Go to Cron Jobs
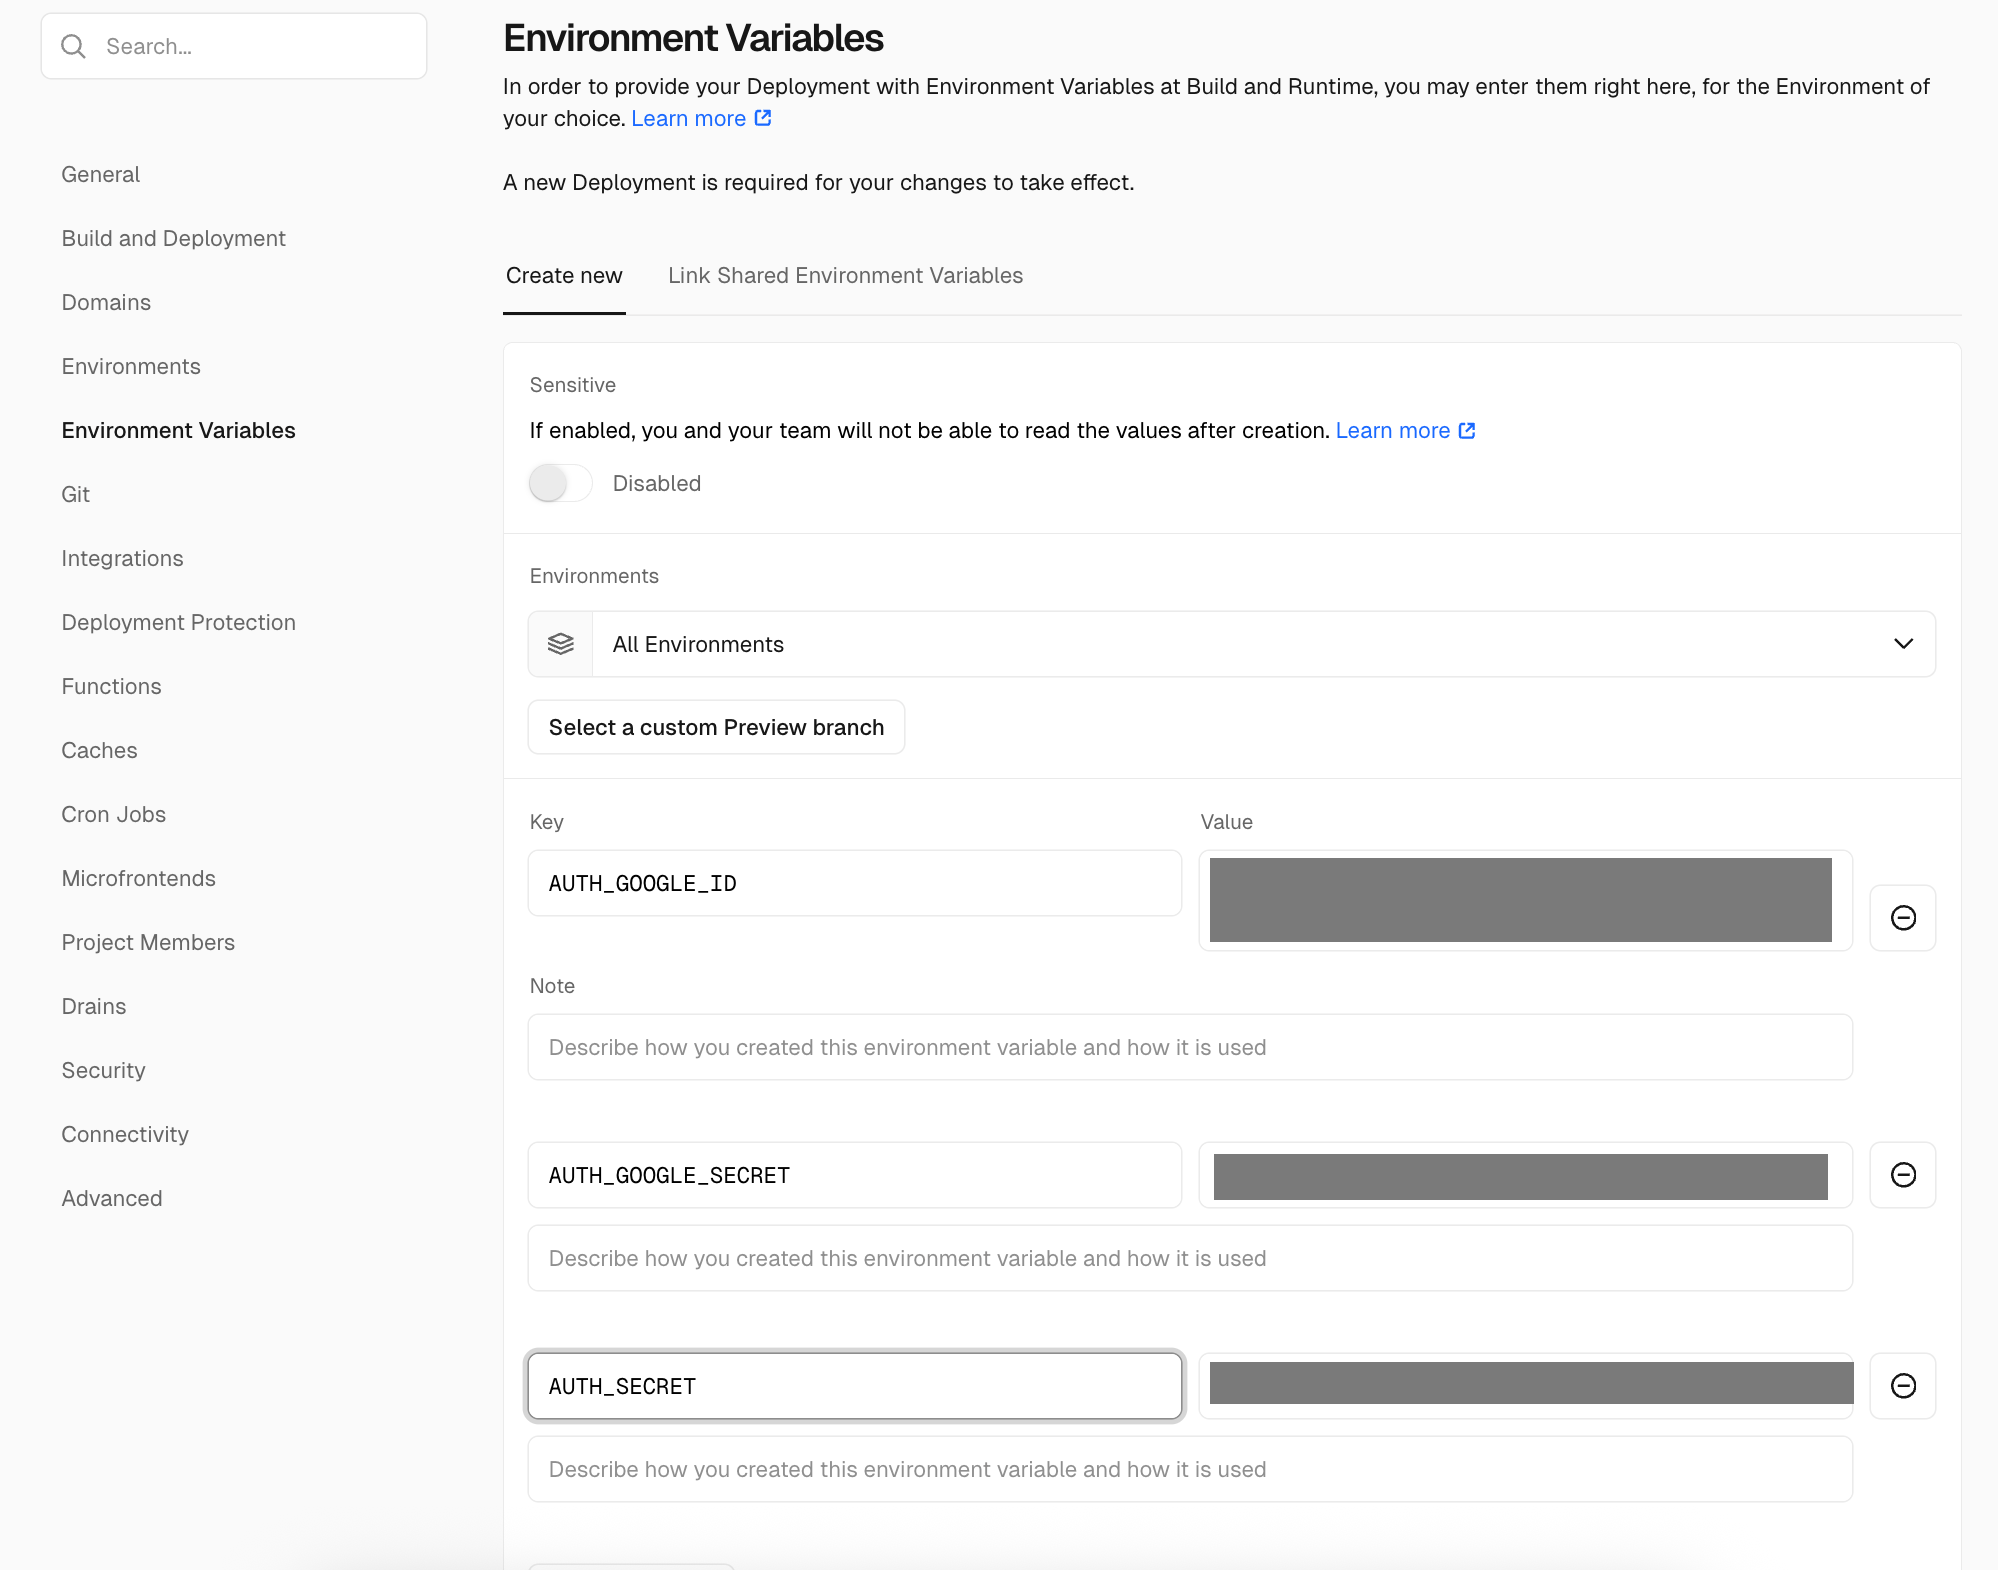This screenshot has width=1998, height=1570. click(114, 814)
